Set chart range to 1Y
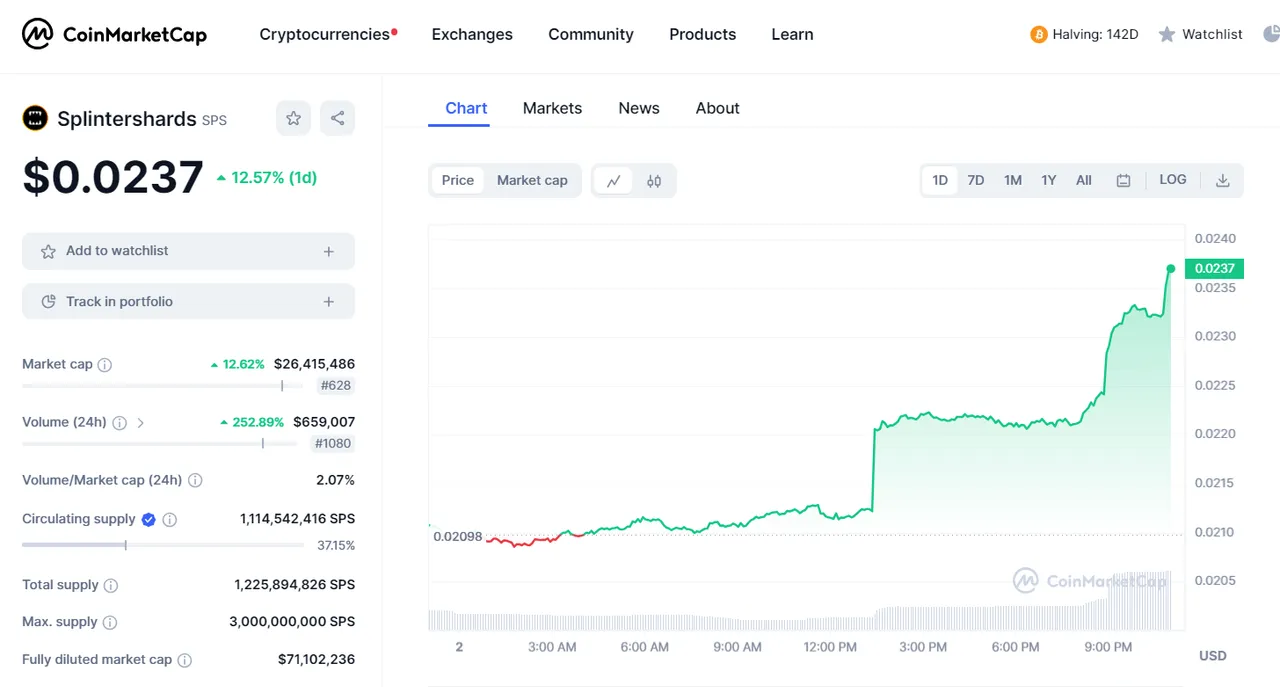1280x687 pixels. pos(1049,180)
